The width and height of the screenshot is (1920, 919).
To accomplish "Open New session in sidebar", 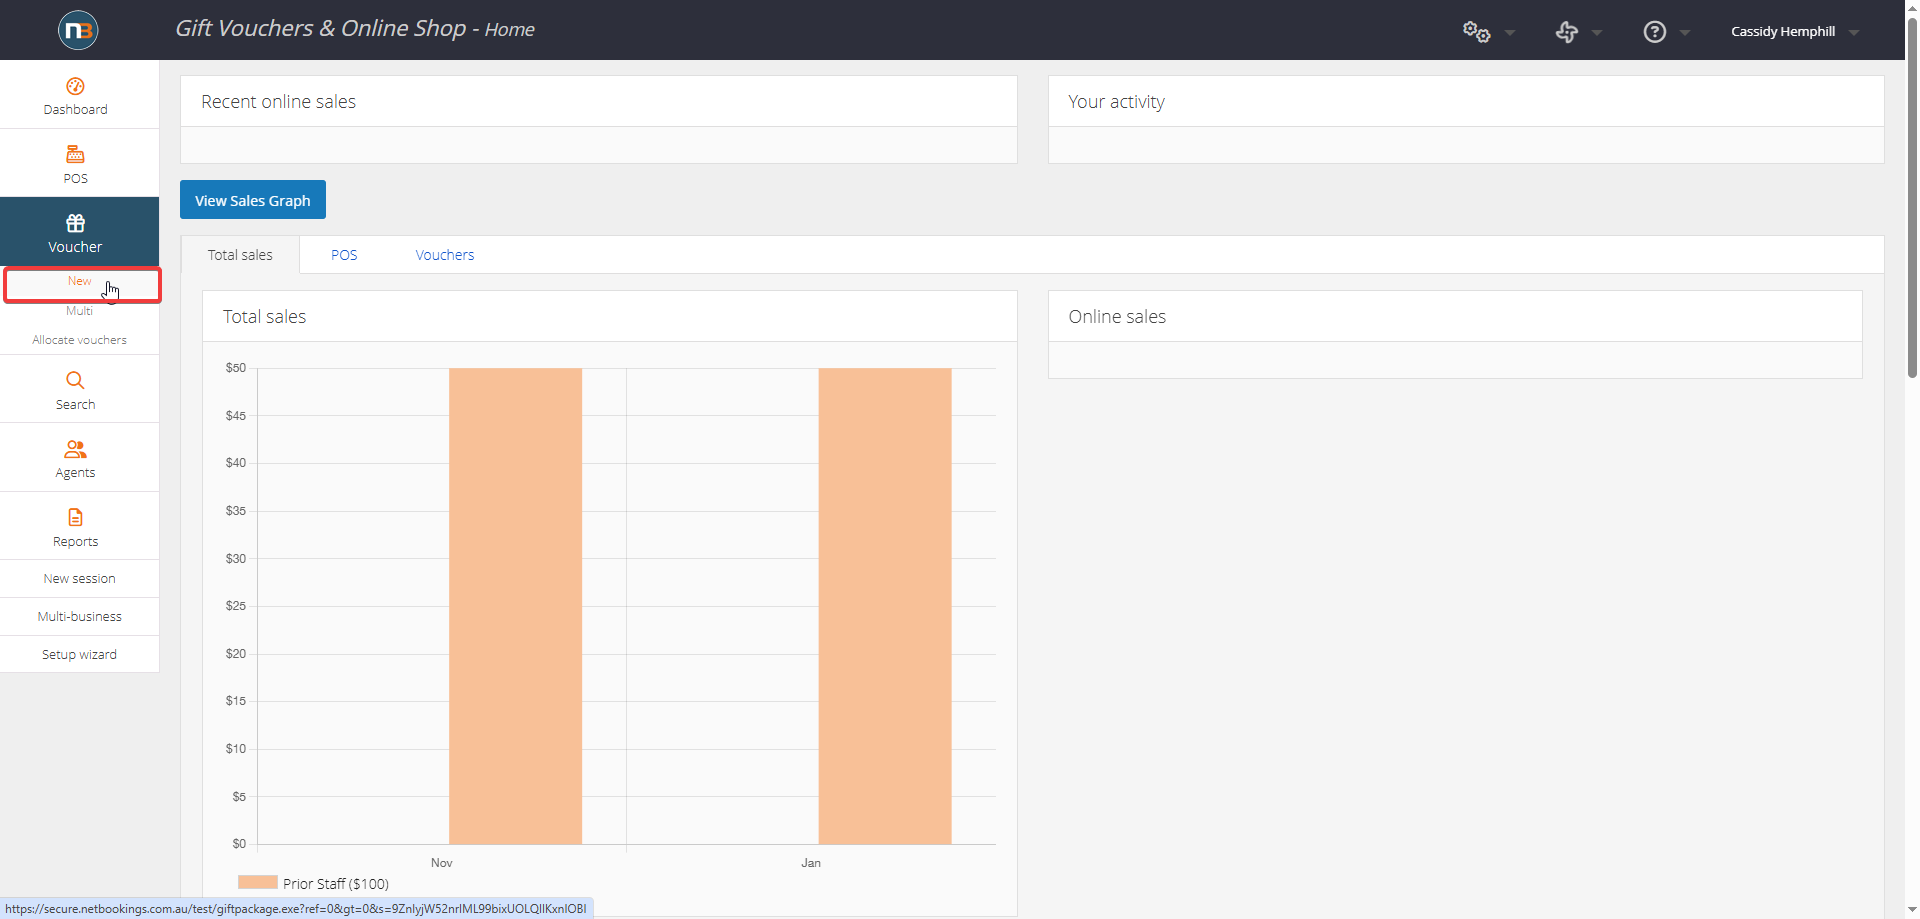I will point(80,579).
